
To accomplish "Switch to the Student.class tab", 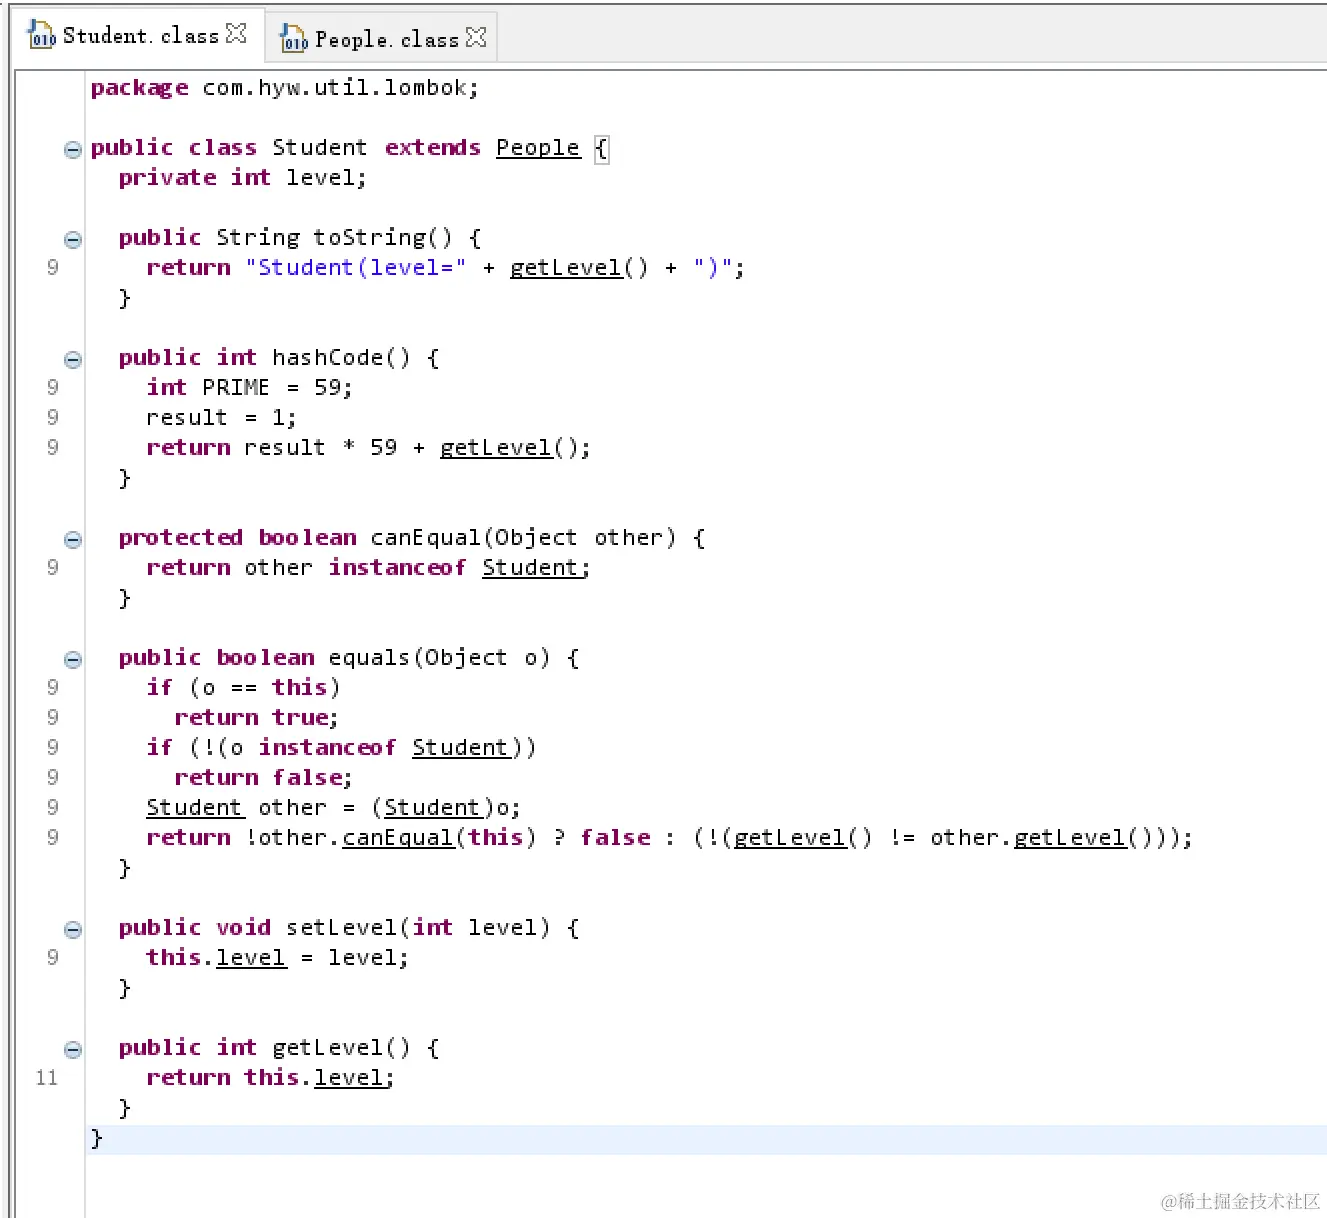I will click(140, 36).
